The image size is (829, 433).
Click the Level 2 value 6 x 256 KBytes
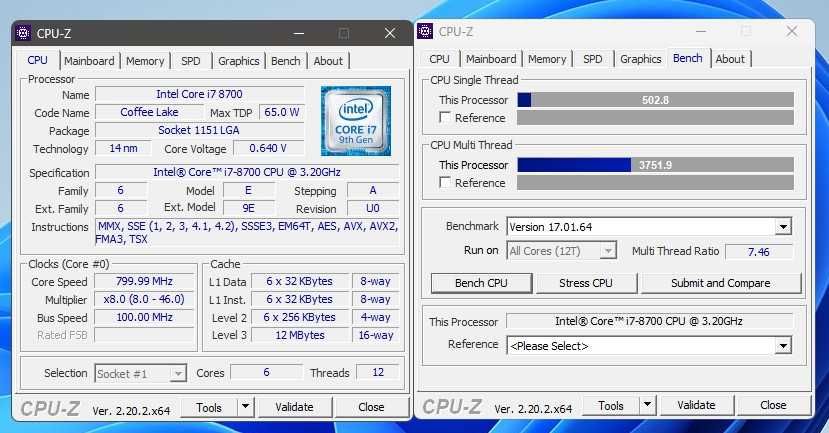pos(300,317)
